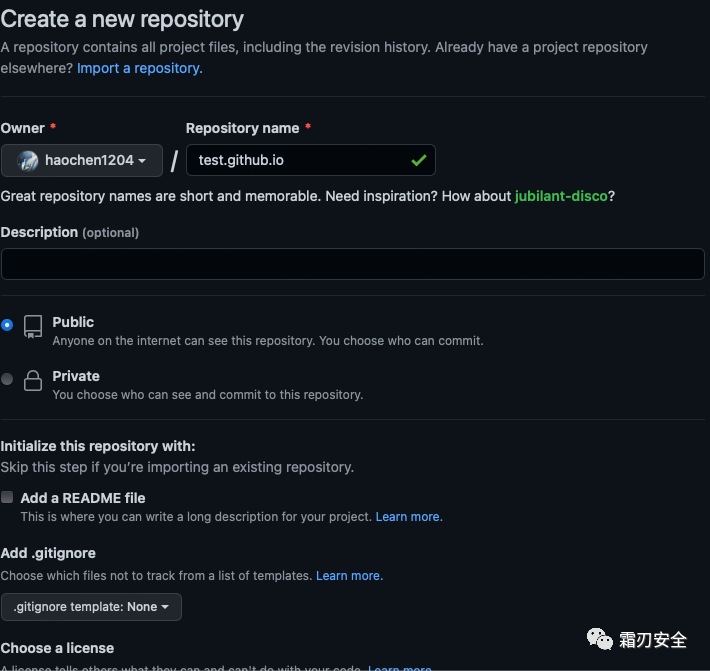Select the Public radio button

point(8,325)
